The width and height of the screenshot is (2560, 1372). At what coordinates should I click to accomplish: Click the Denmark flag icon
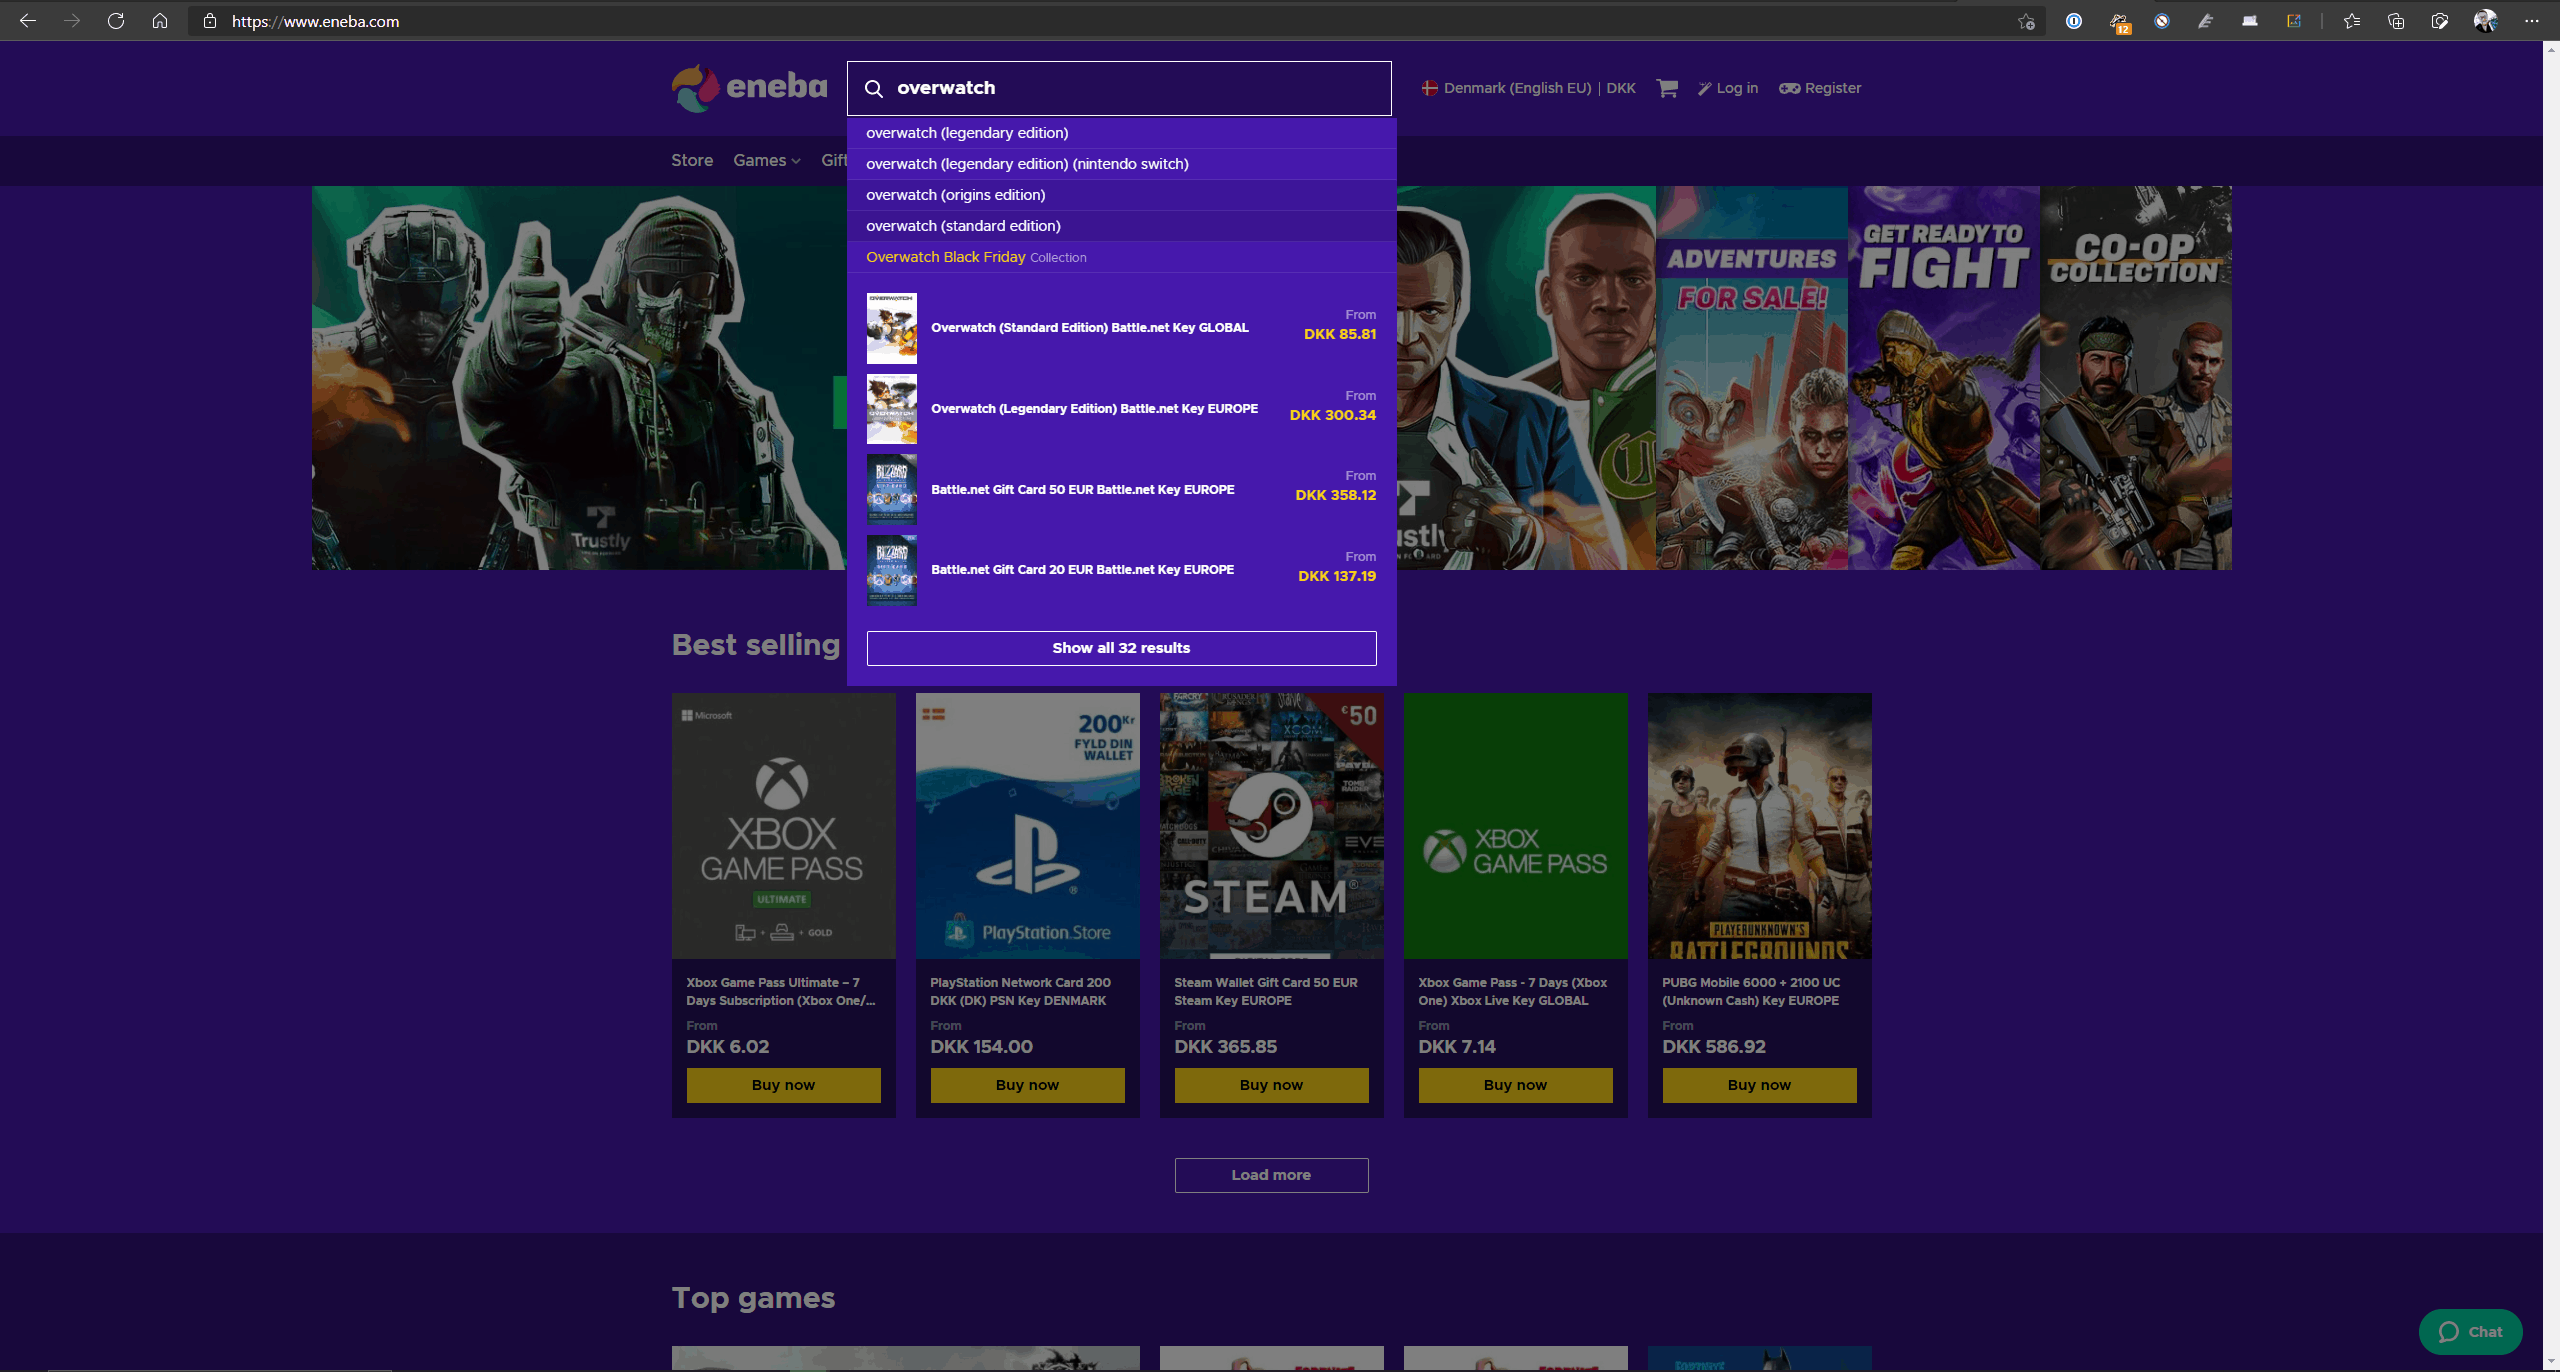(x=1430, y=88)
